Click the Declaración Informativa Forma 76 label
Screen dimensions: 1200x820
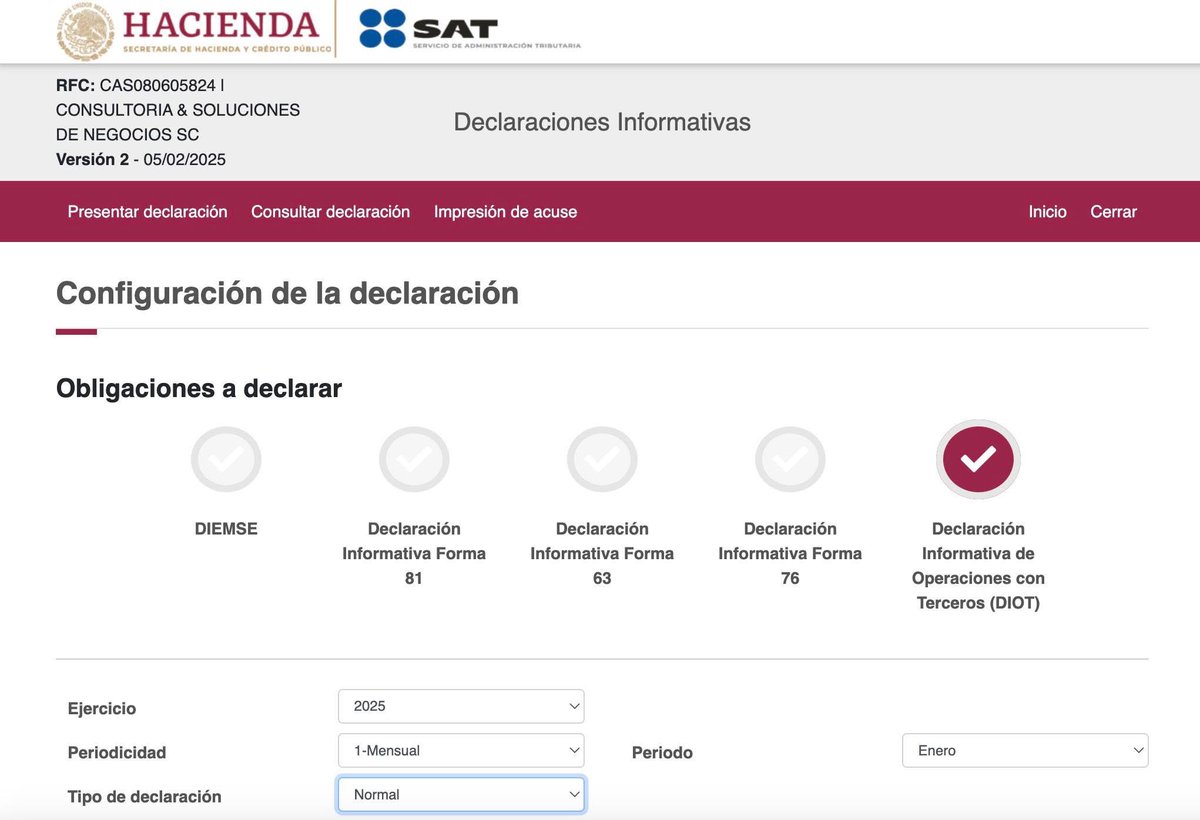coord(790,553)
